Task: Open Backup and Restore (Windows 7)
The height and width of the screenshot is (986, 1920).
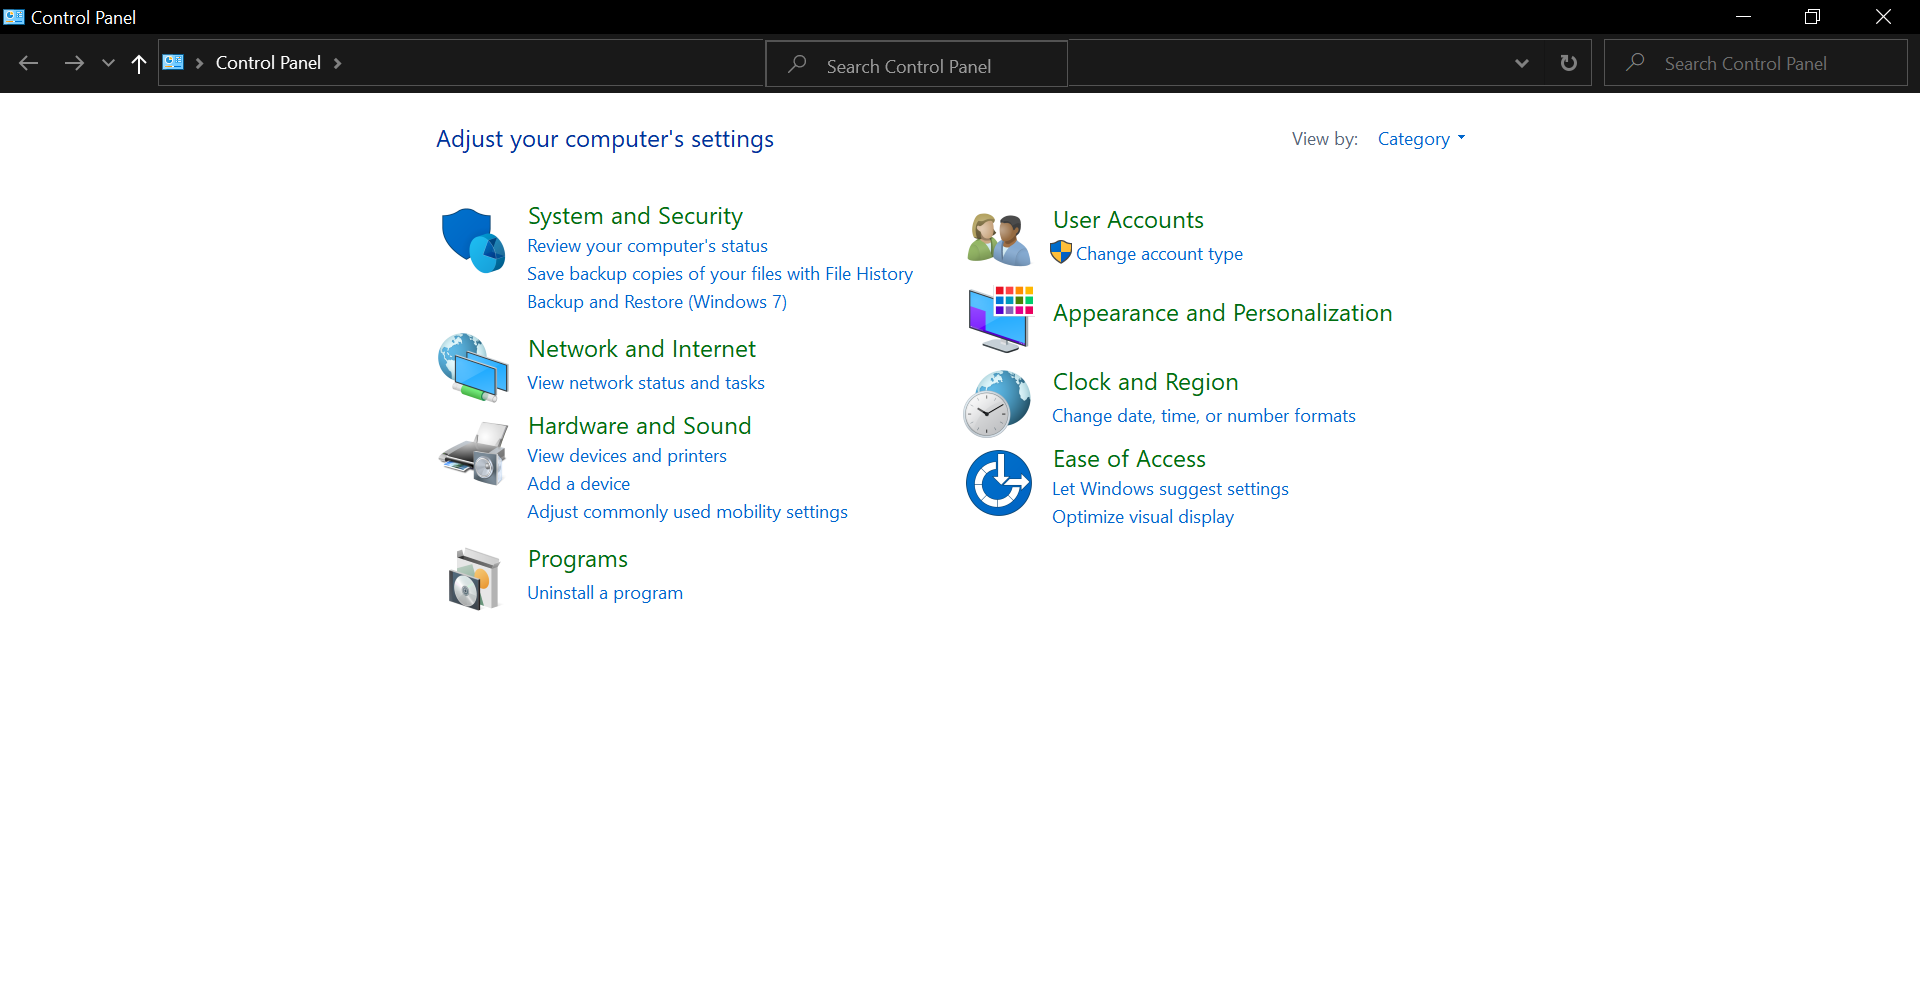Action: pyautogui.click(x=657, y=302)
